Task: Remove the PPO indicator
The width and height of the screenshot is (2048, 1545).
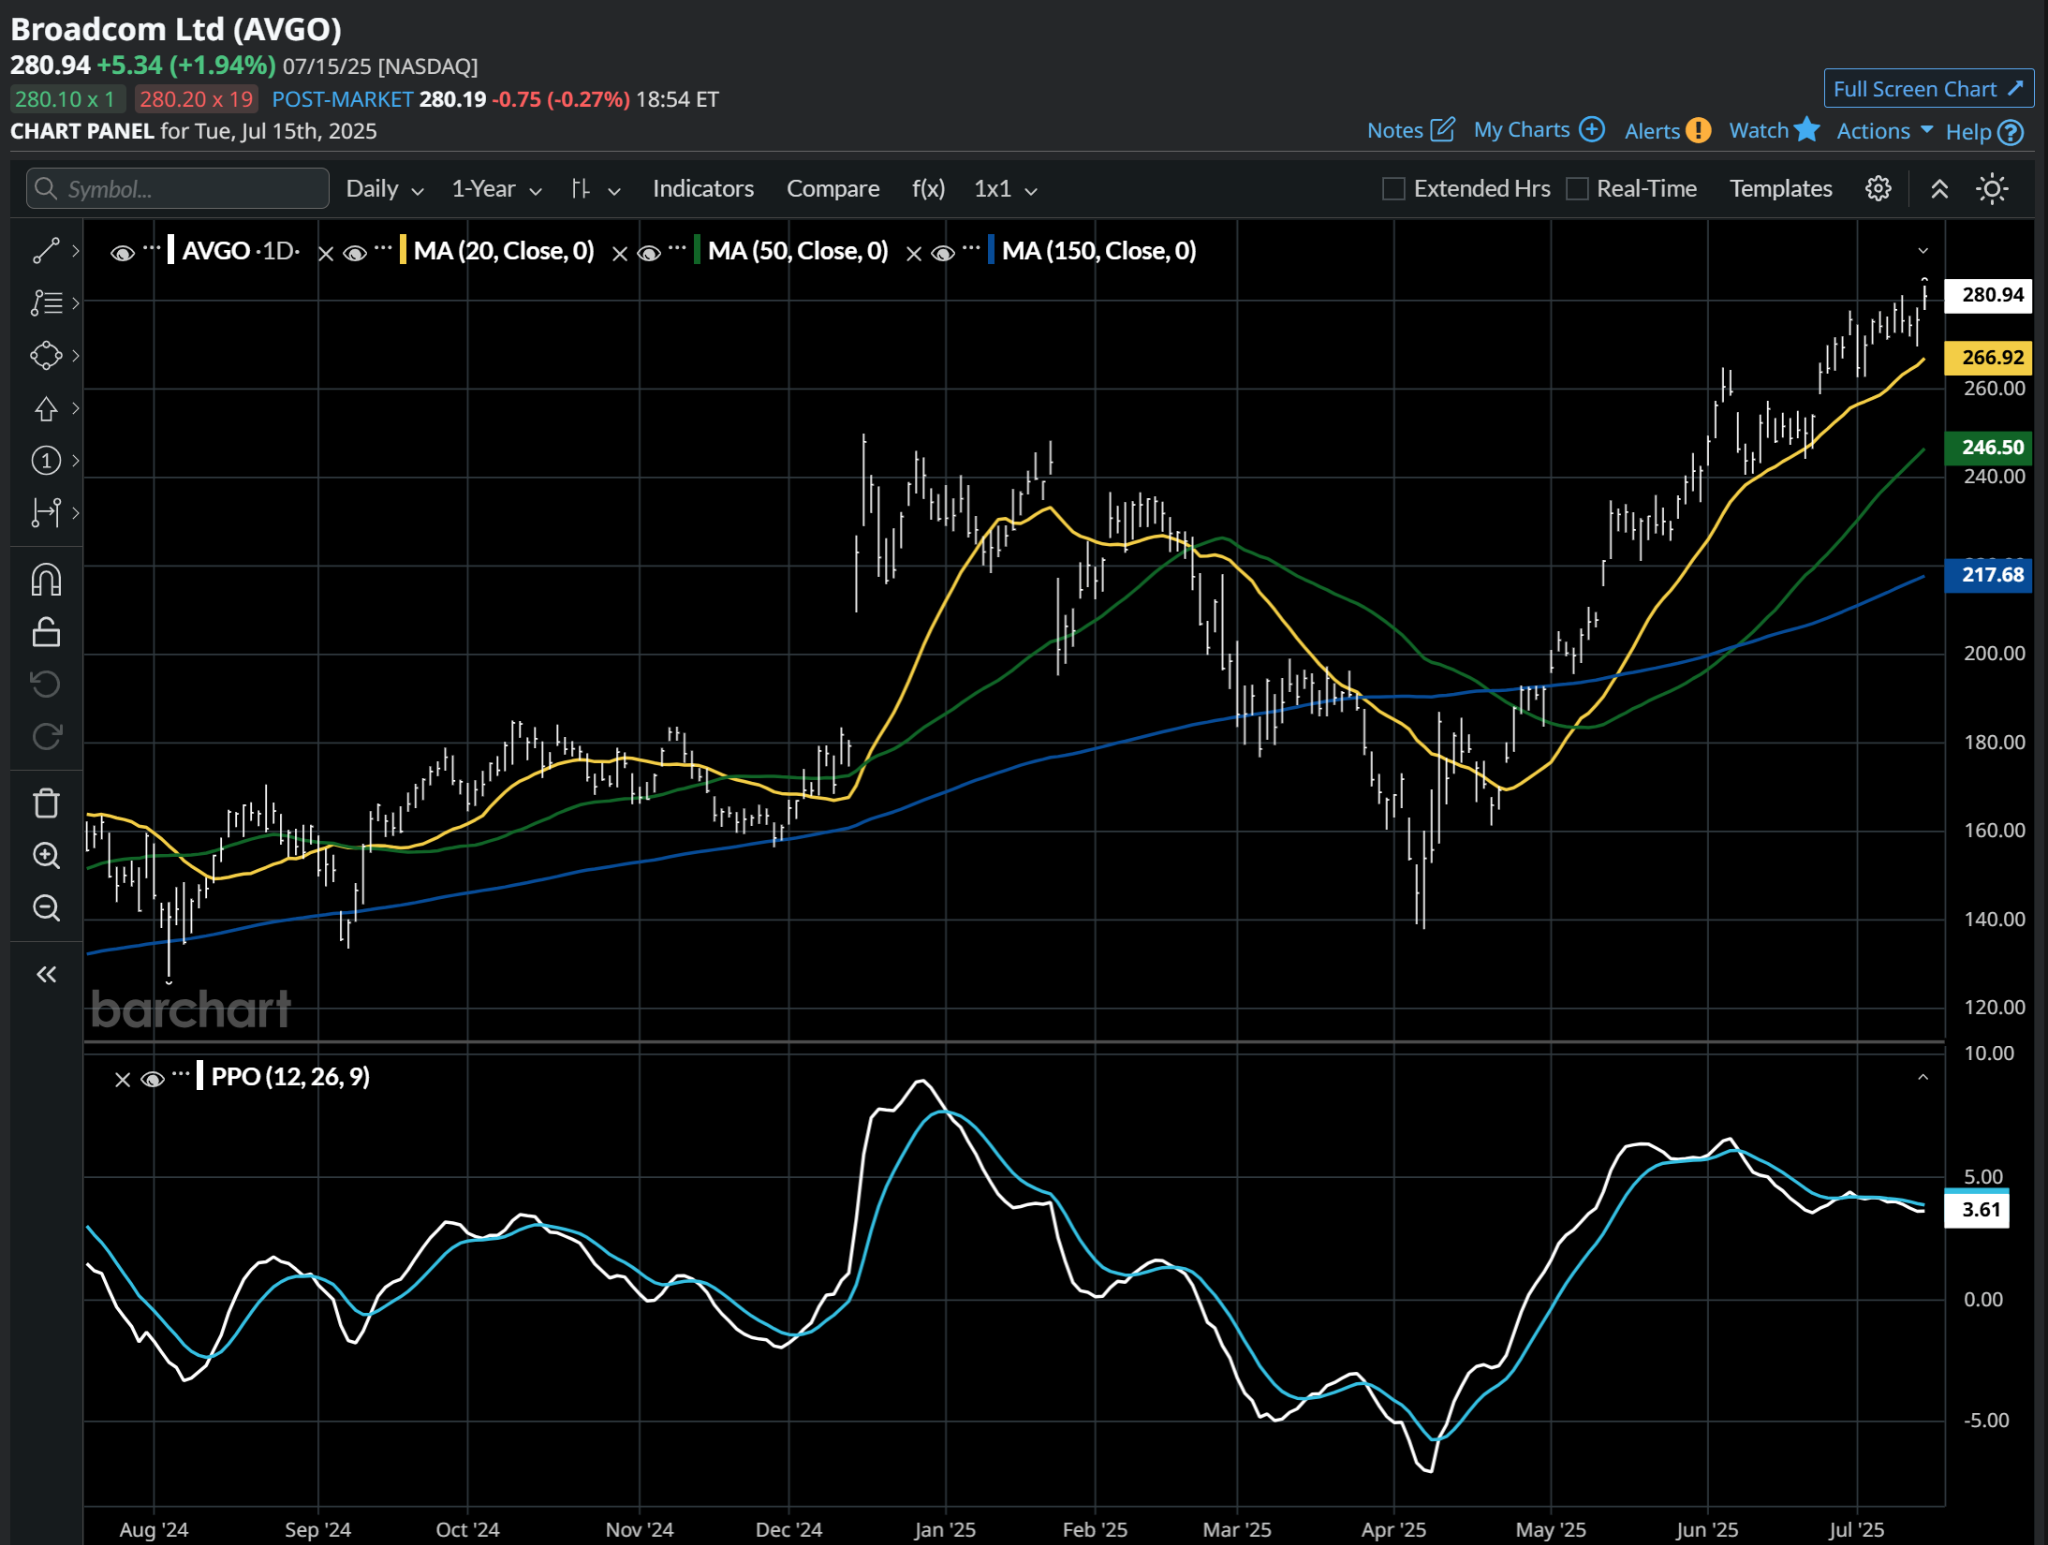Action: pyautogui.click(x=122, y=1079)
